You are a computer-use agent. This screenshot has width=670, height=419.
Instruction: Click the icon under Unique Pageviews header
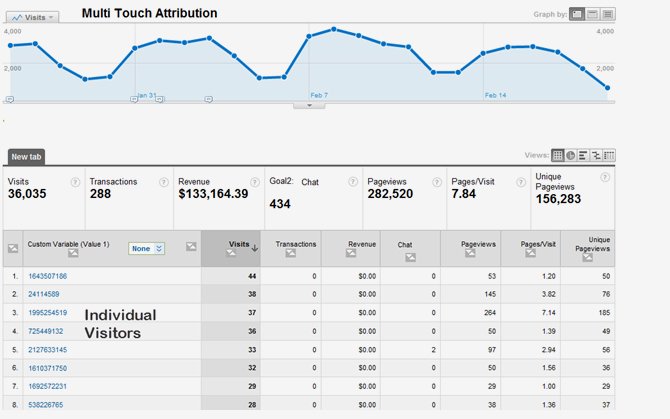588,257
